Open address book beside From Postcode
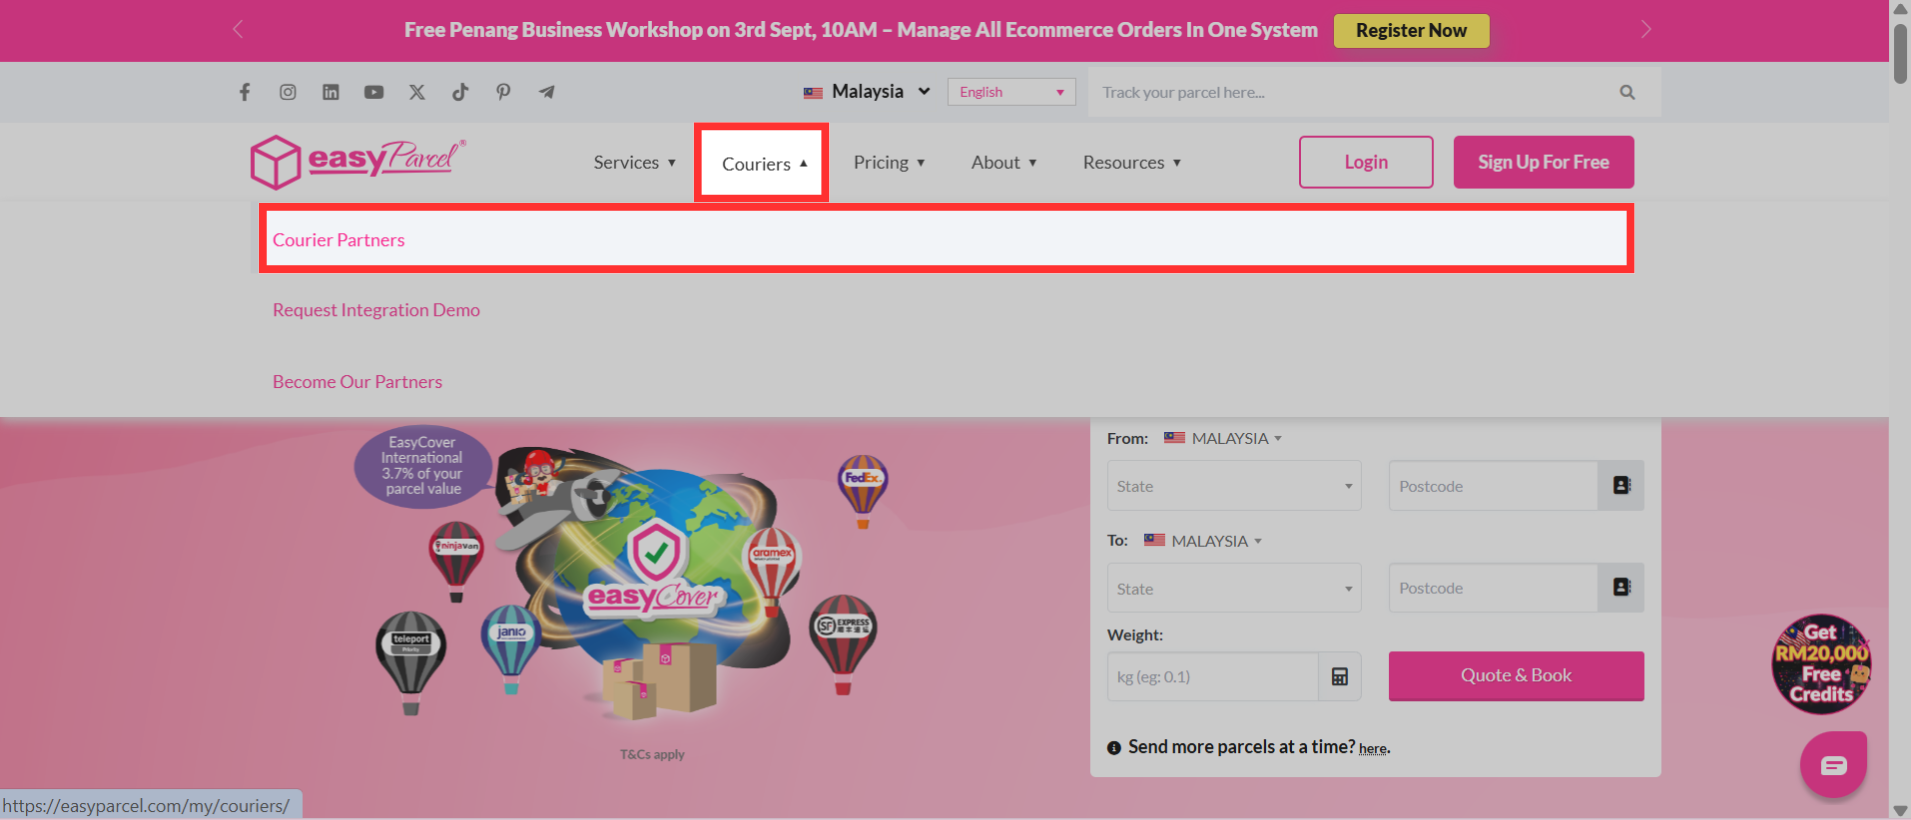This screenshot has width=1911, height=820. pos(1621,485)
